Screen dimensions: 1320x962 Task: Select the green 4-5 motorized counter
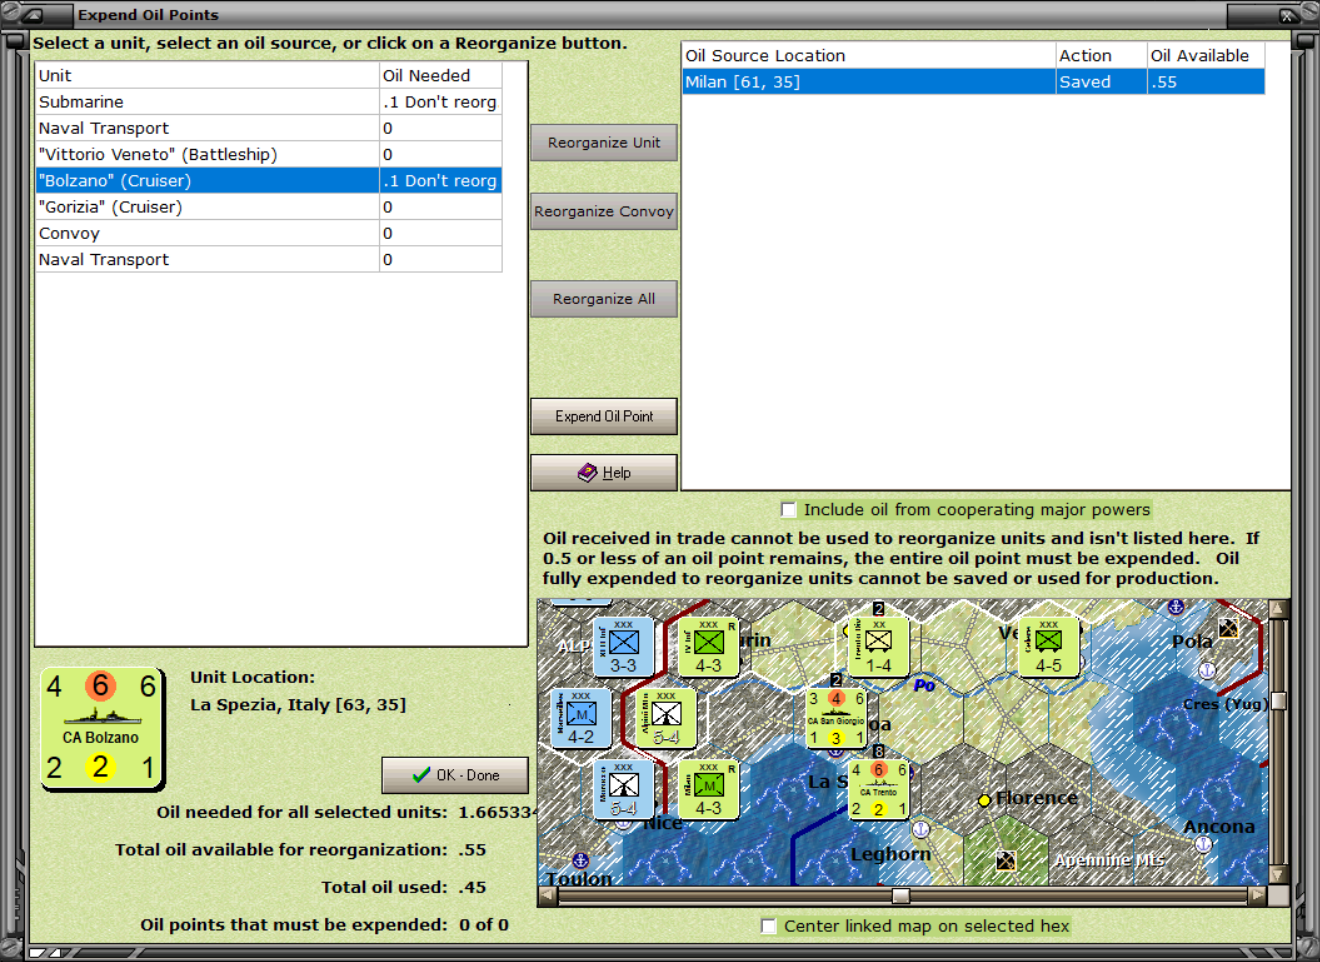(1048, 646)
